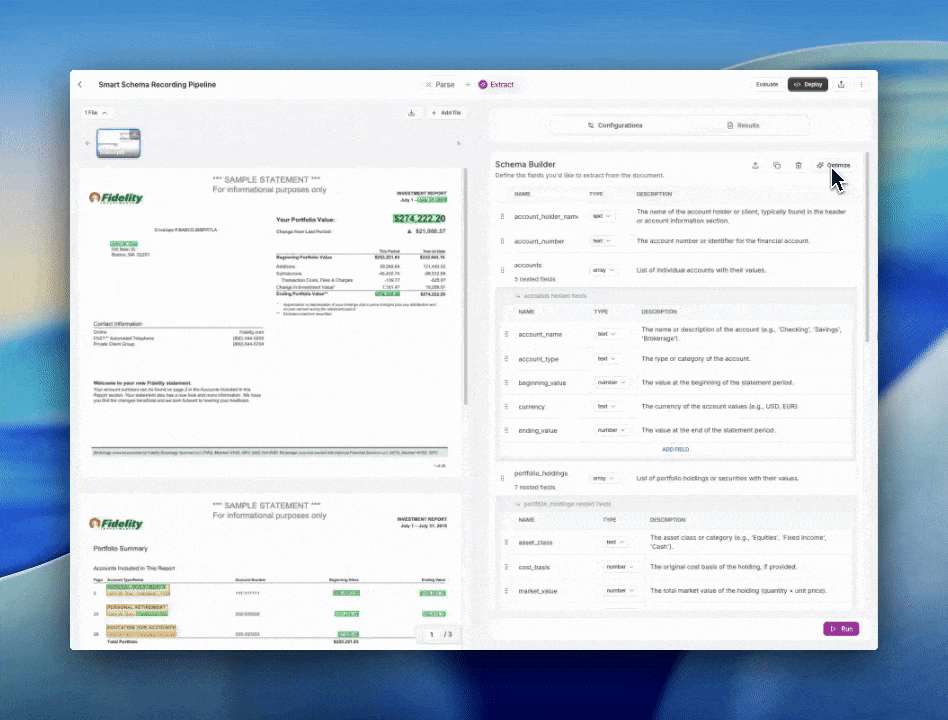Viewport: 948px width, 720px height.
Task: Select the document thumbnail in the file list
Action: point(118,143)
